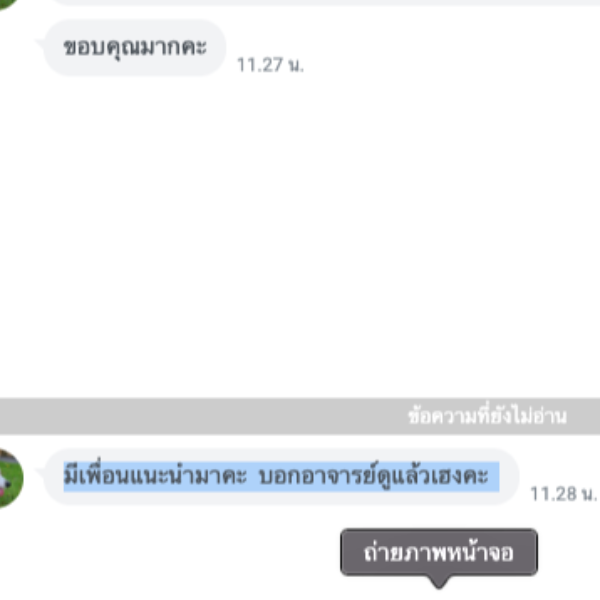The image size is (600, 600).
Task: Select the ขอบคุณมากคะ message bubble
Action: coord(135,48)
